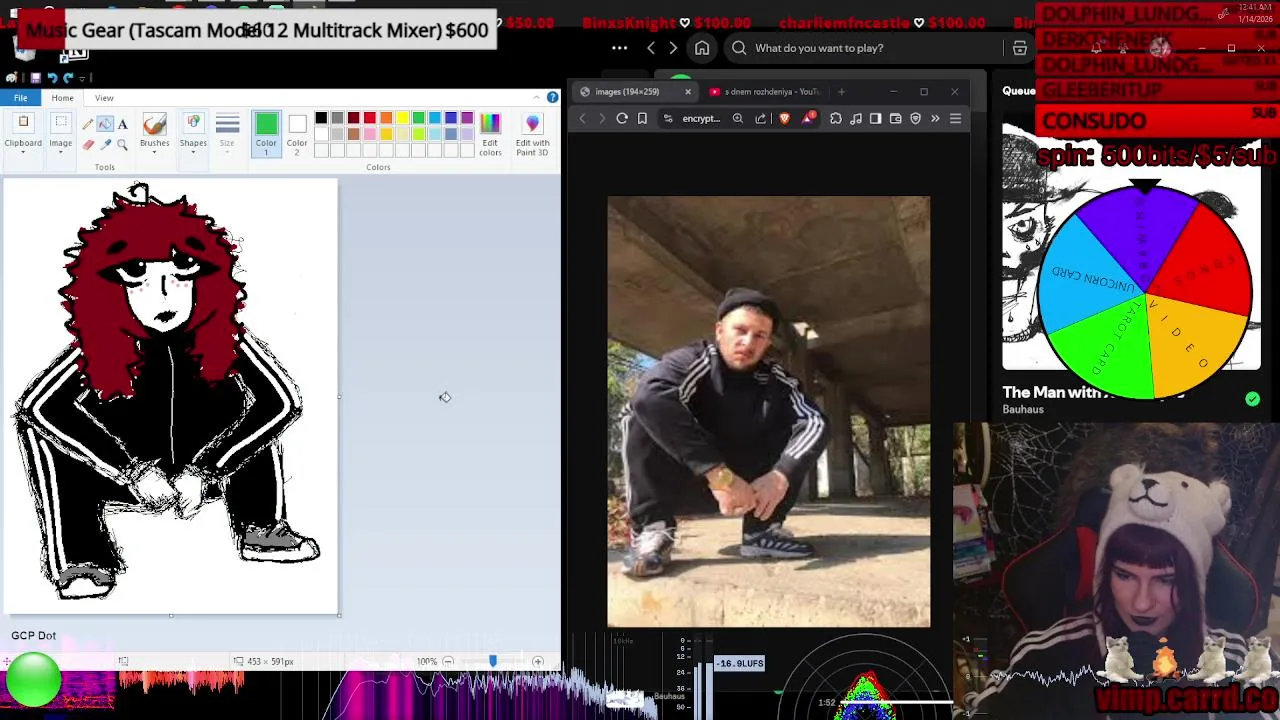Open the Brave hamburger main menu
The image size is (1280, 720).
[x=955, y=118]
